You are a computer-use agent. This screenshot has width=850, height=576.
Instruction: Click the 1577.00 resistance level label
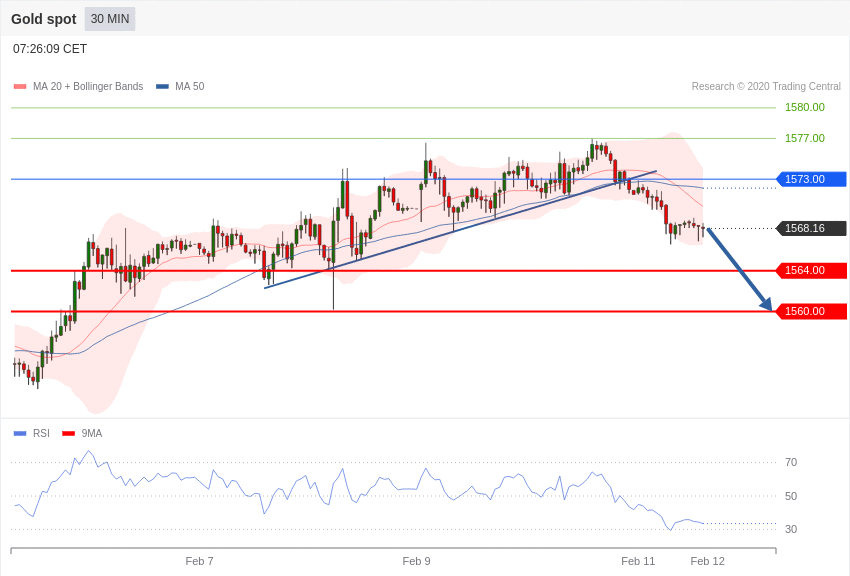[x=804, y=138]
